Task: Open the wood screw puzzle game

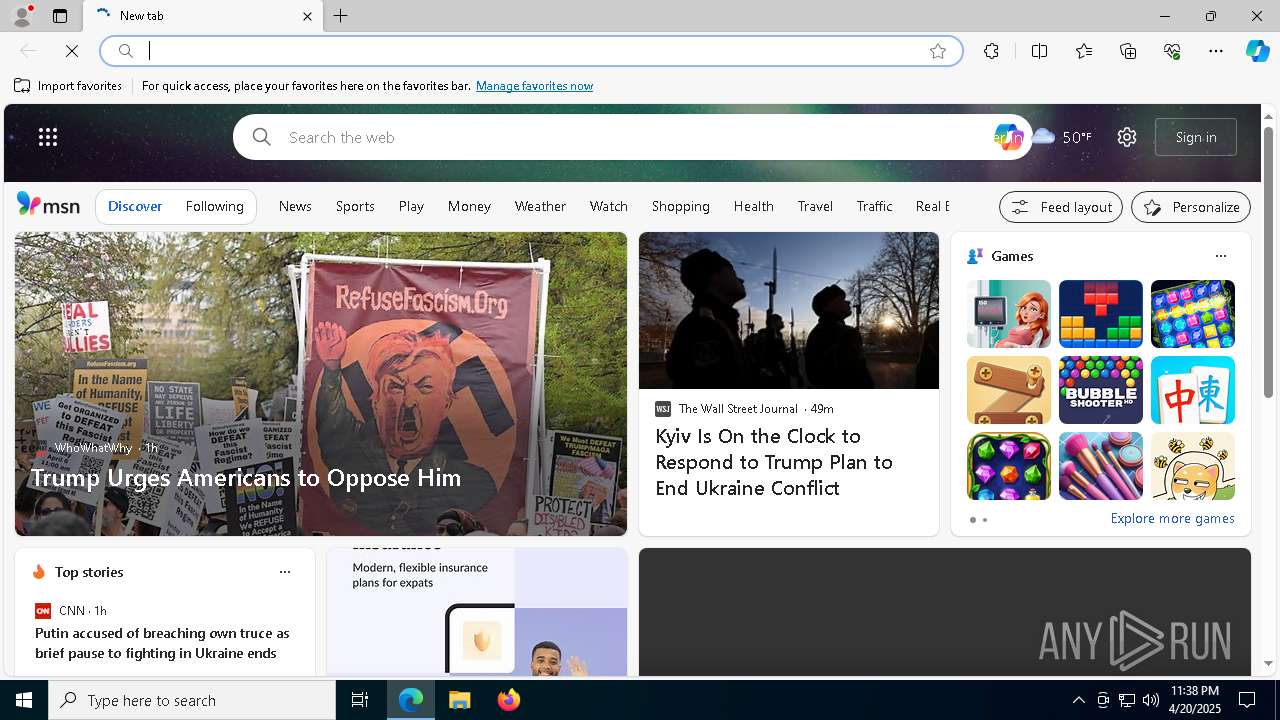Action: (x=1008, y=390)
